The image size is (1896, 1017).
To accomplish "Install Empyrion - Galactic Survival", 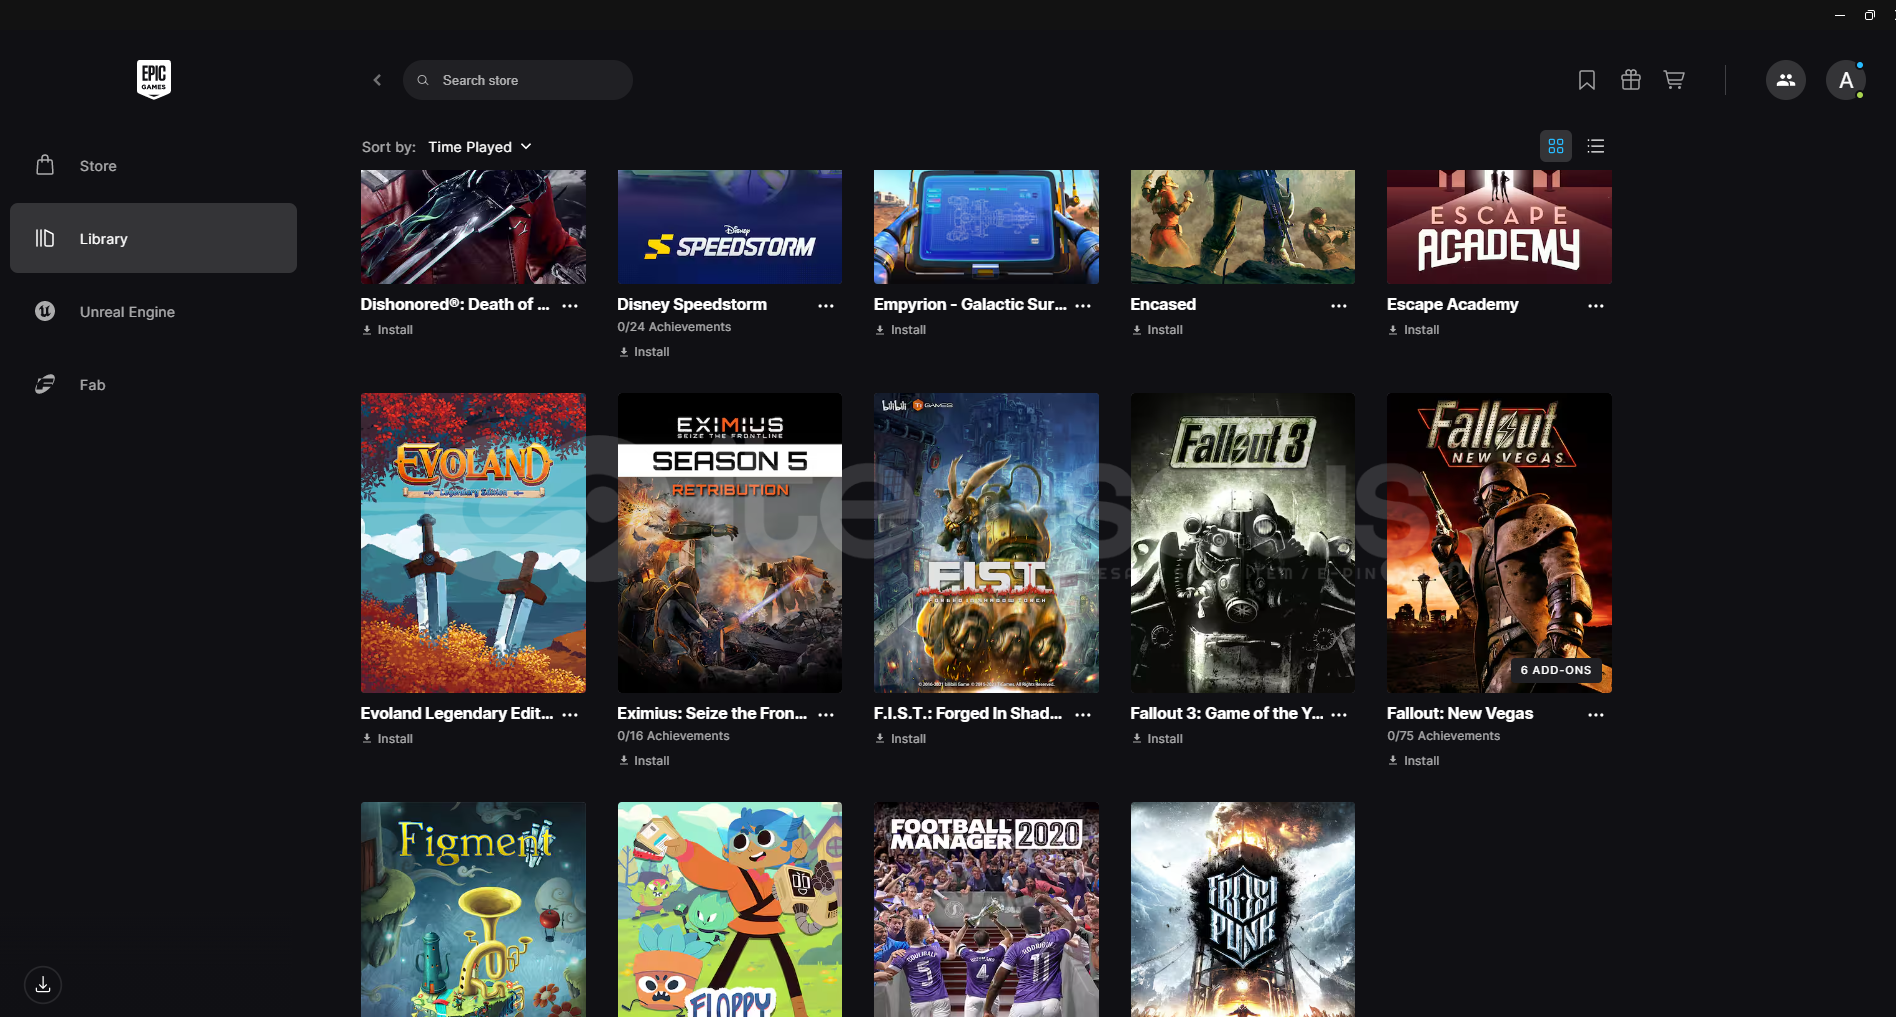I will [x=900, y=330].
